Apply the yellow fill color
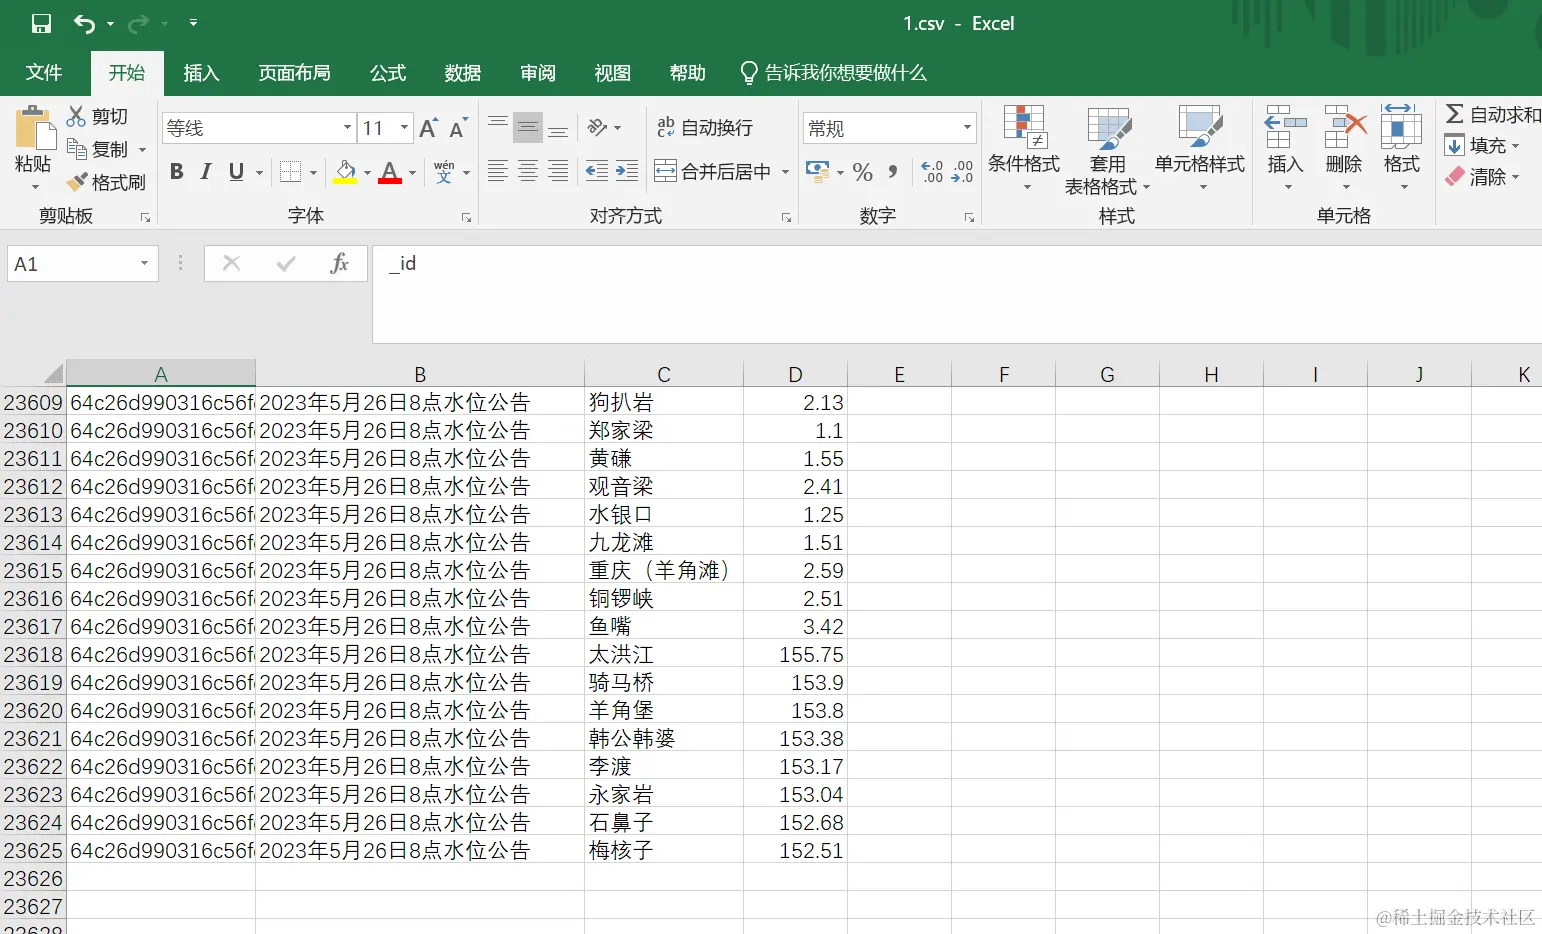This screenshot has height=934, width=1542. (x=345, y=172)
